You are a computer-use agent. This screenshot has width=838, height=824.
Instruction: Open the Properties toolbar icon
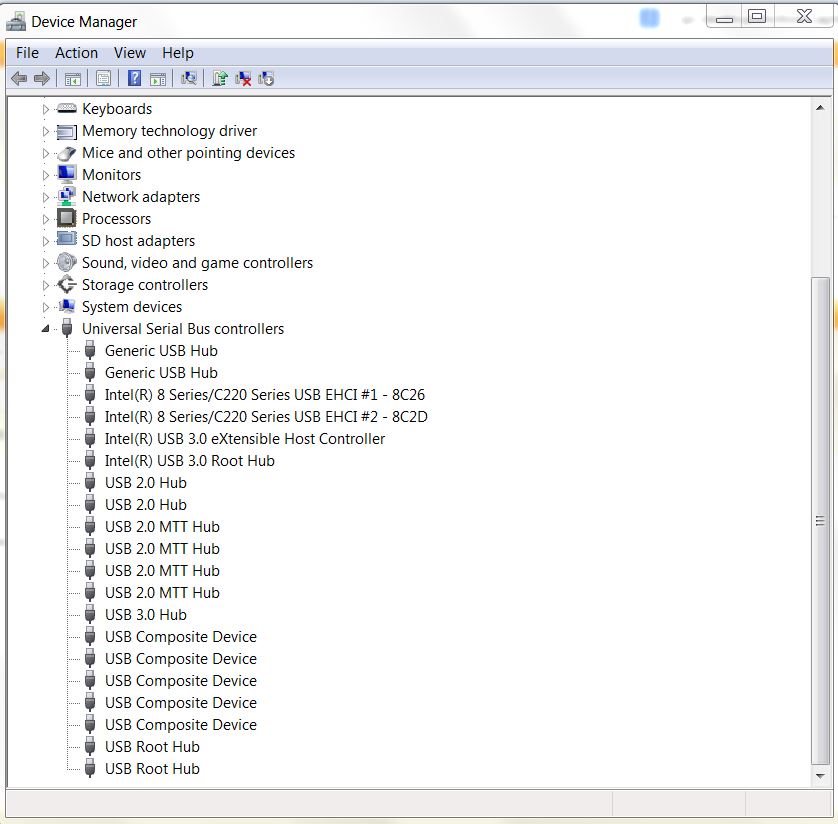pos(104,79)
